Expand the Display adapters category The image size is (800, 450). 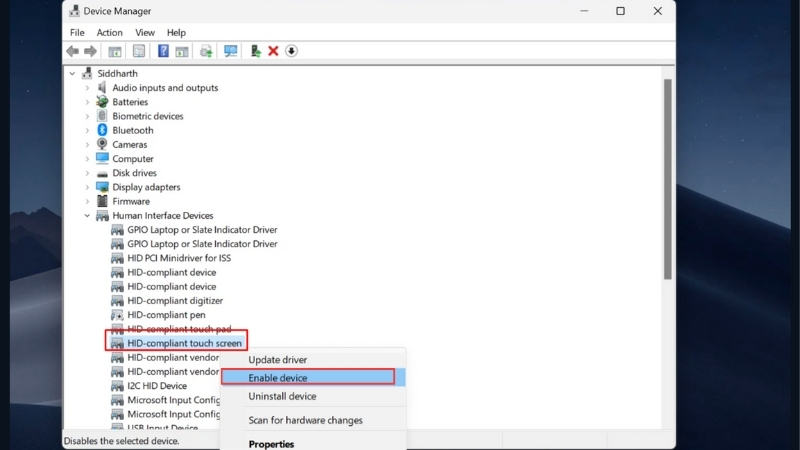pos(87,187)
